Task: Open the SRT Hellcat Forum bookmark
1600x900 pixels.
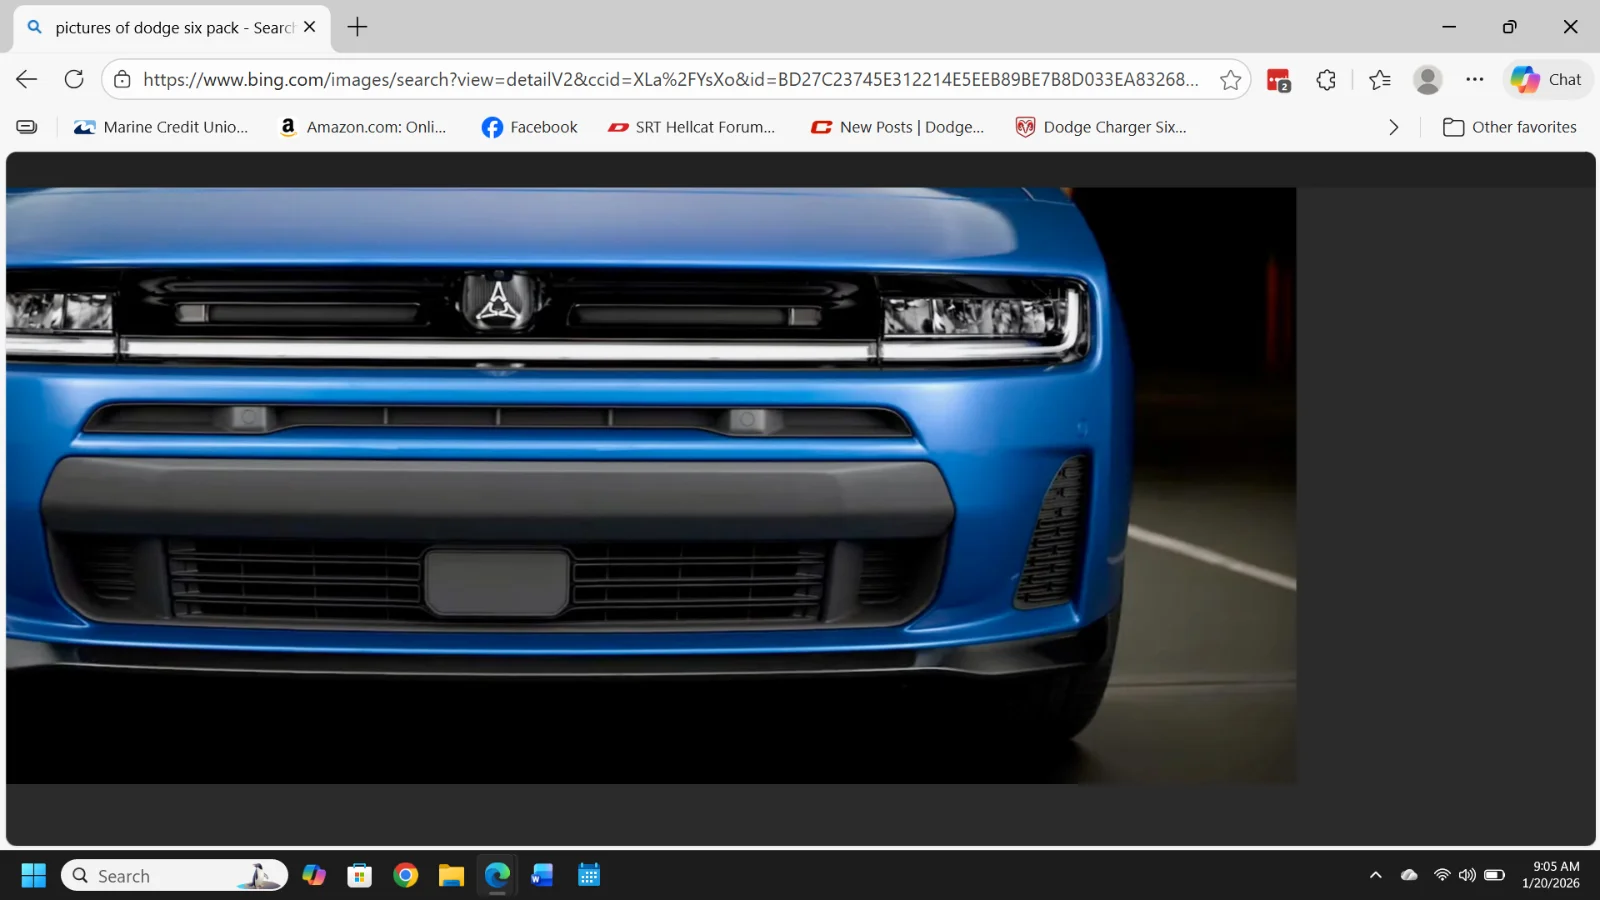Action: point(691,127)
